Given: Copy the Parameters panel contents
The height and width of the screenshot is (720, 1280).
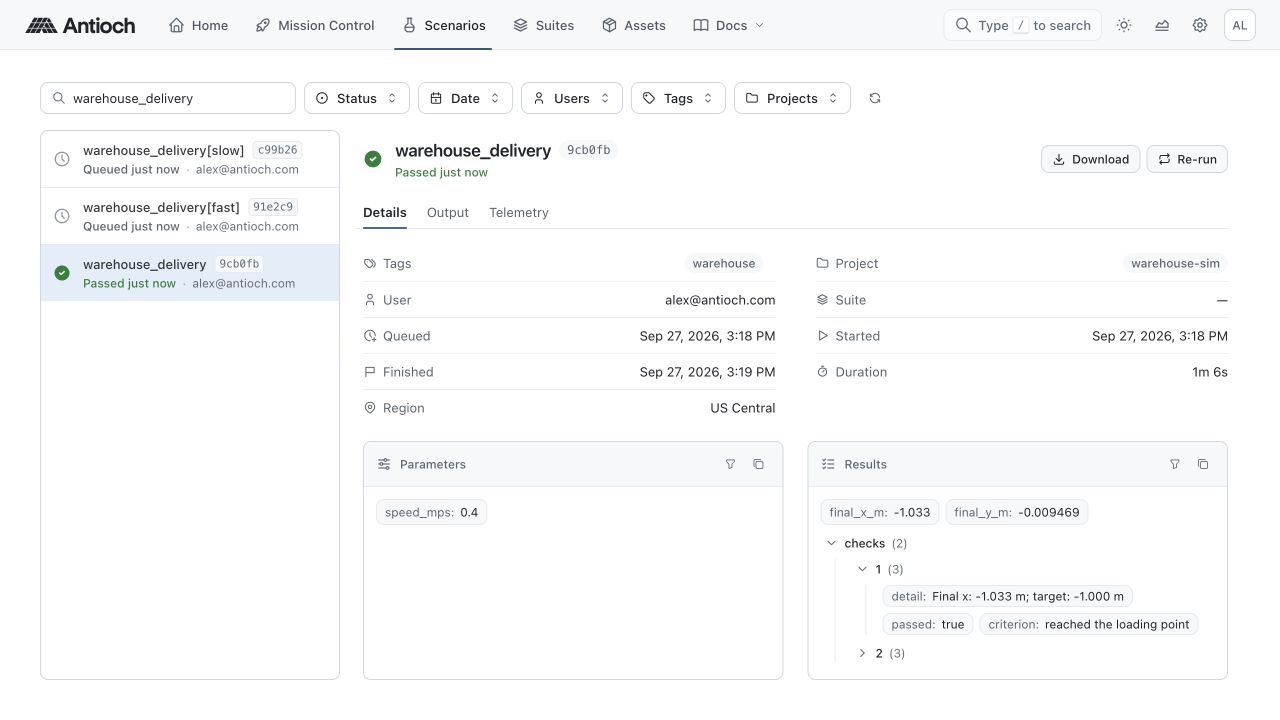Looking at the screenshot, I should coord(759,464).
